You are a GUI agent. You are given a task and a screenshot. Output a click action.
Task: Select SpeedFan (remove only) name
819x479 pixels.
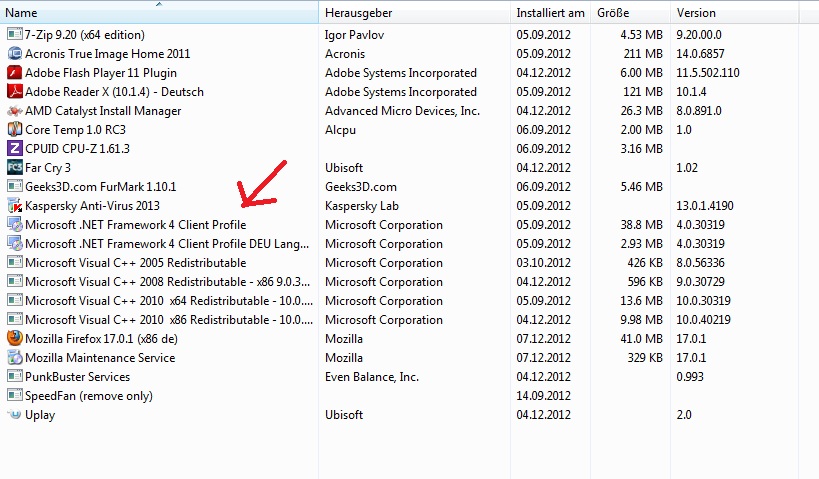89,396
